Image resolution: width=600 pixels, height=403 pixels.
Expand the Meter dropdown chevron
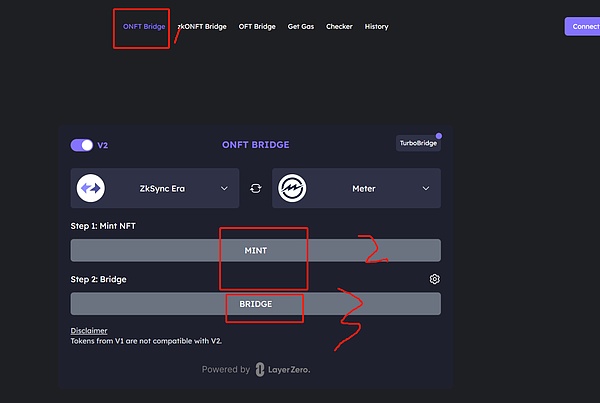pos(425,188)
